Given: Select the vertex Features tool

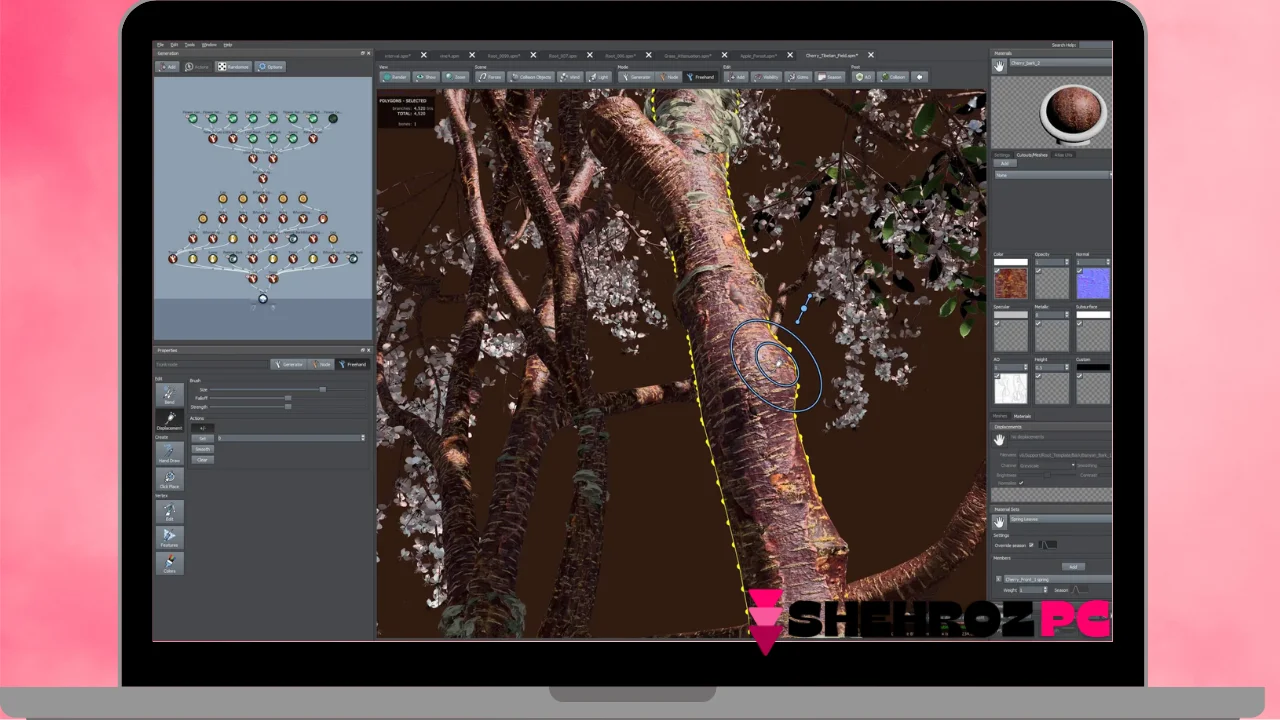Looking at the screenshot, I should coord(170,537).
